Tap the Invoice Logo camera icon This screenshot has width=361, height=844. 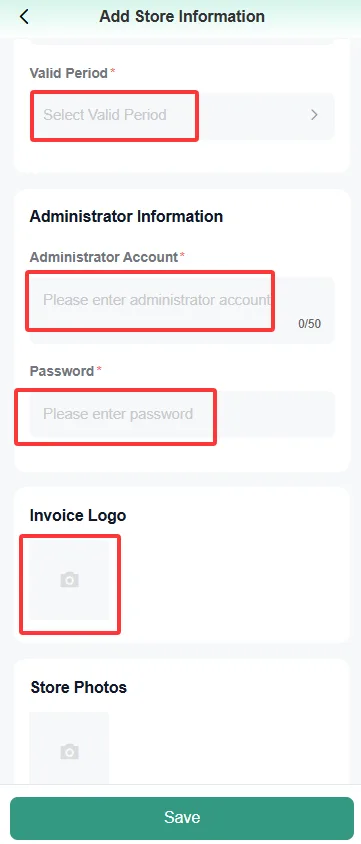69,580
